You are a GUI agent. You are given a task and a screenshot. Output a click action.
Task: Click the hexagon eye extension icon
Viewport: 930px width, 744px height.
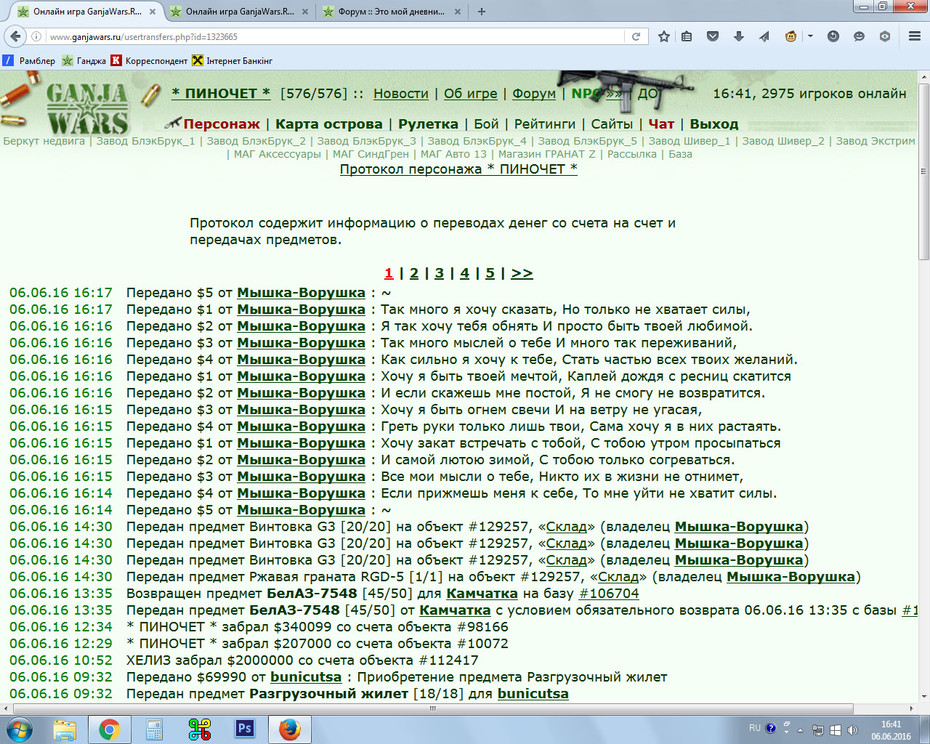point(884,36)
